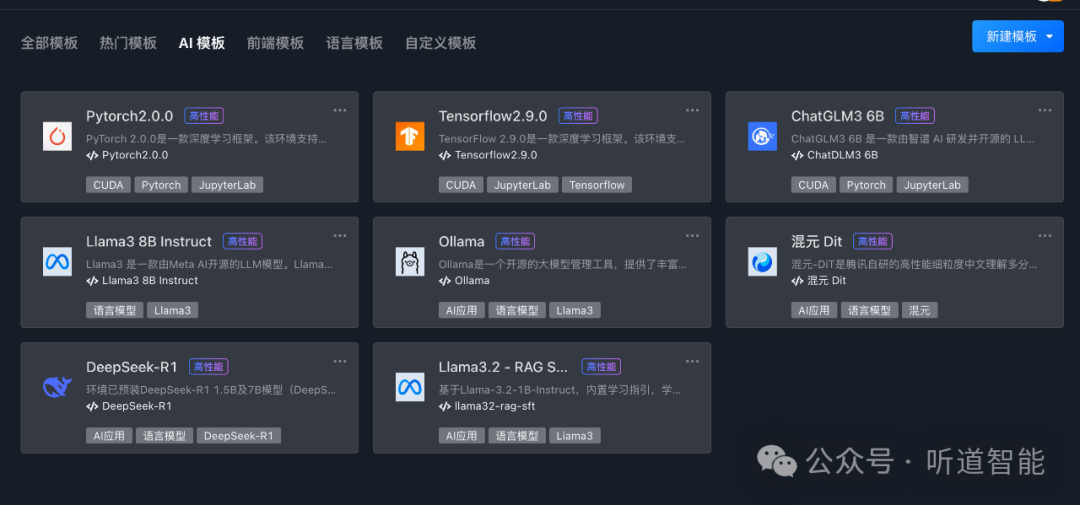Open more options on Llama3 8B Instruct card
The width and height of the screenshot is (1080, 505).
point(340,236)
